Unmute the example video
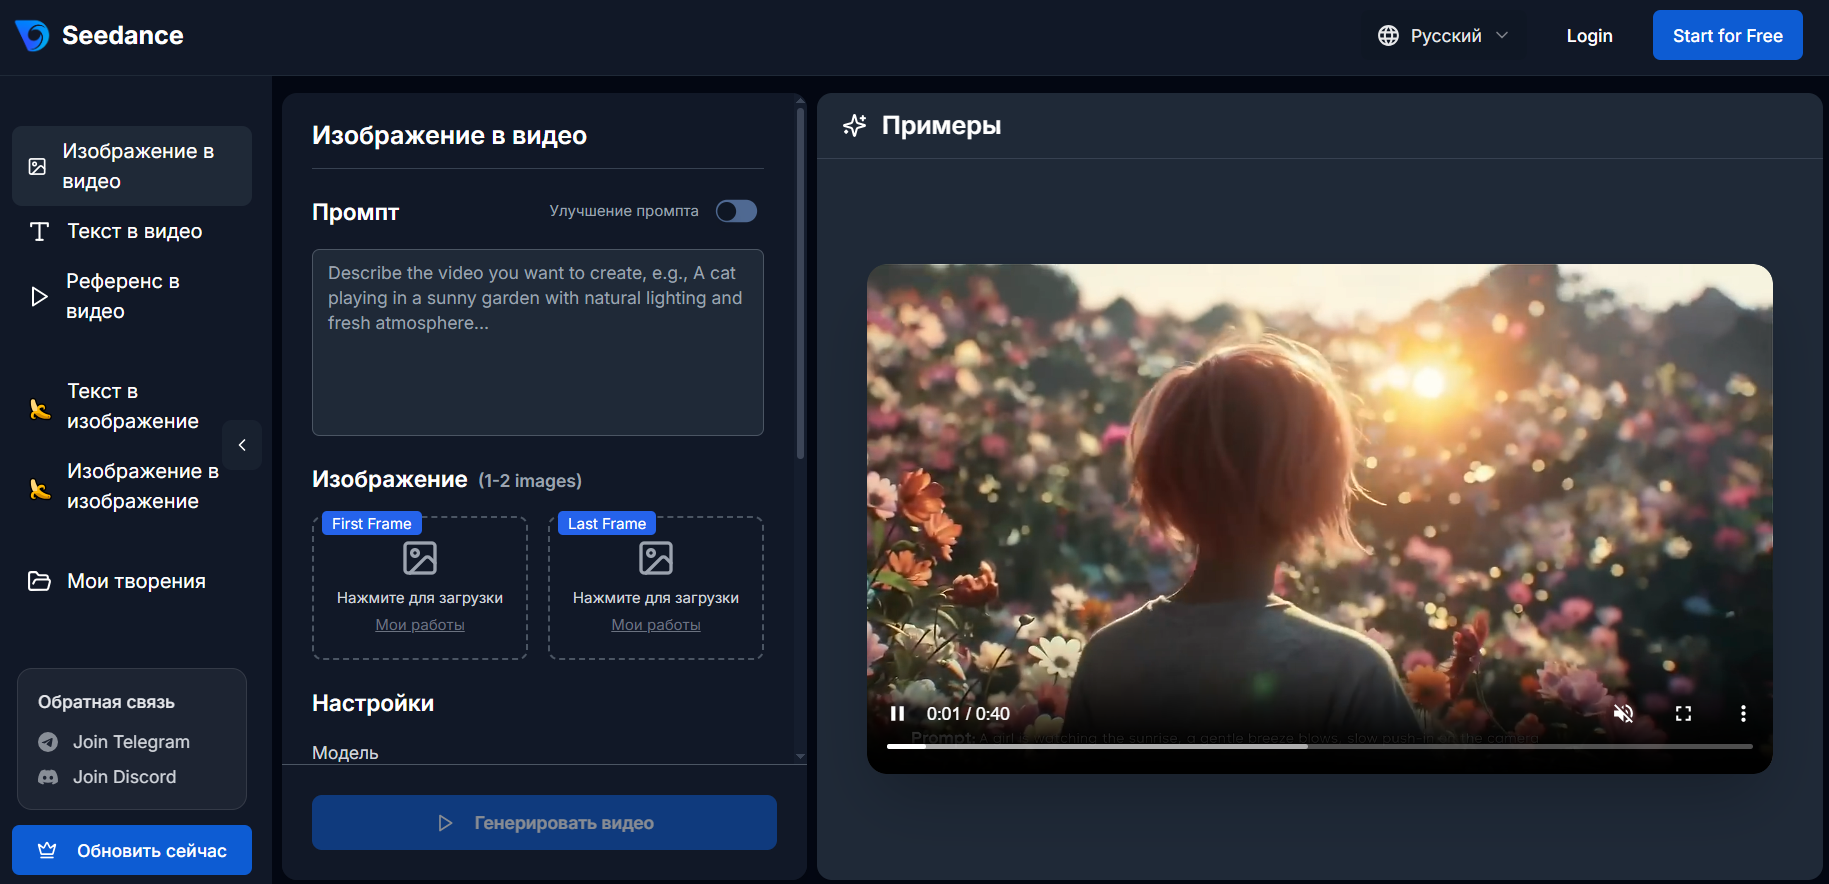The width and height of the screenshot is (1829, 884). (1623, 714)
